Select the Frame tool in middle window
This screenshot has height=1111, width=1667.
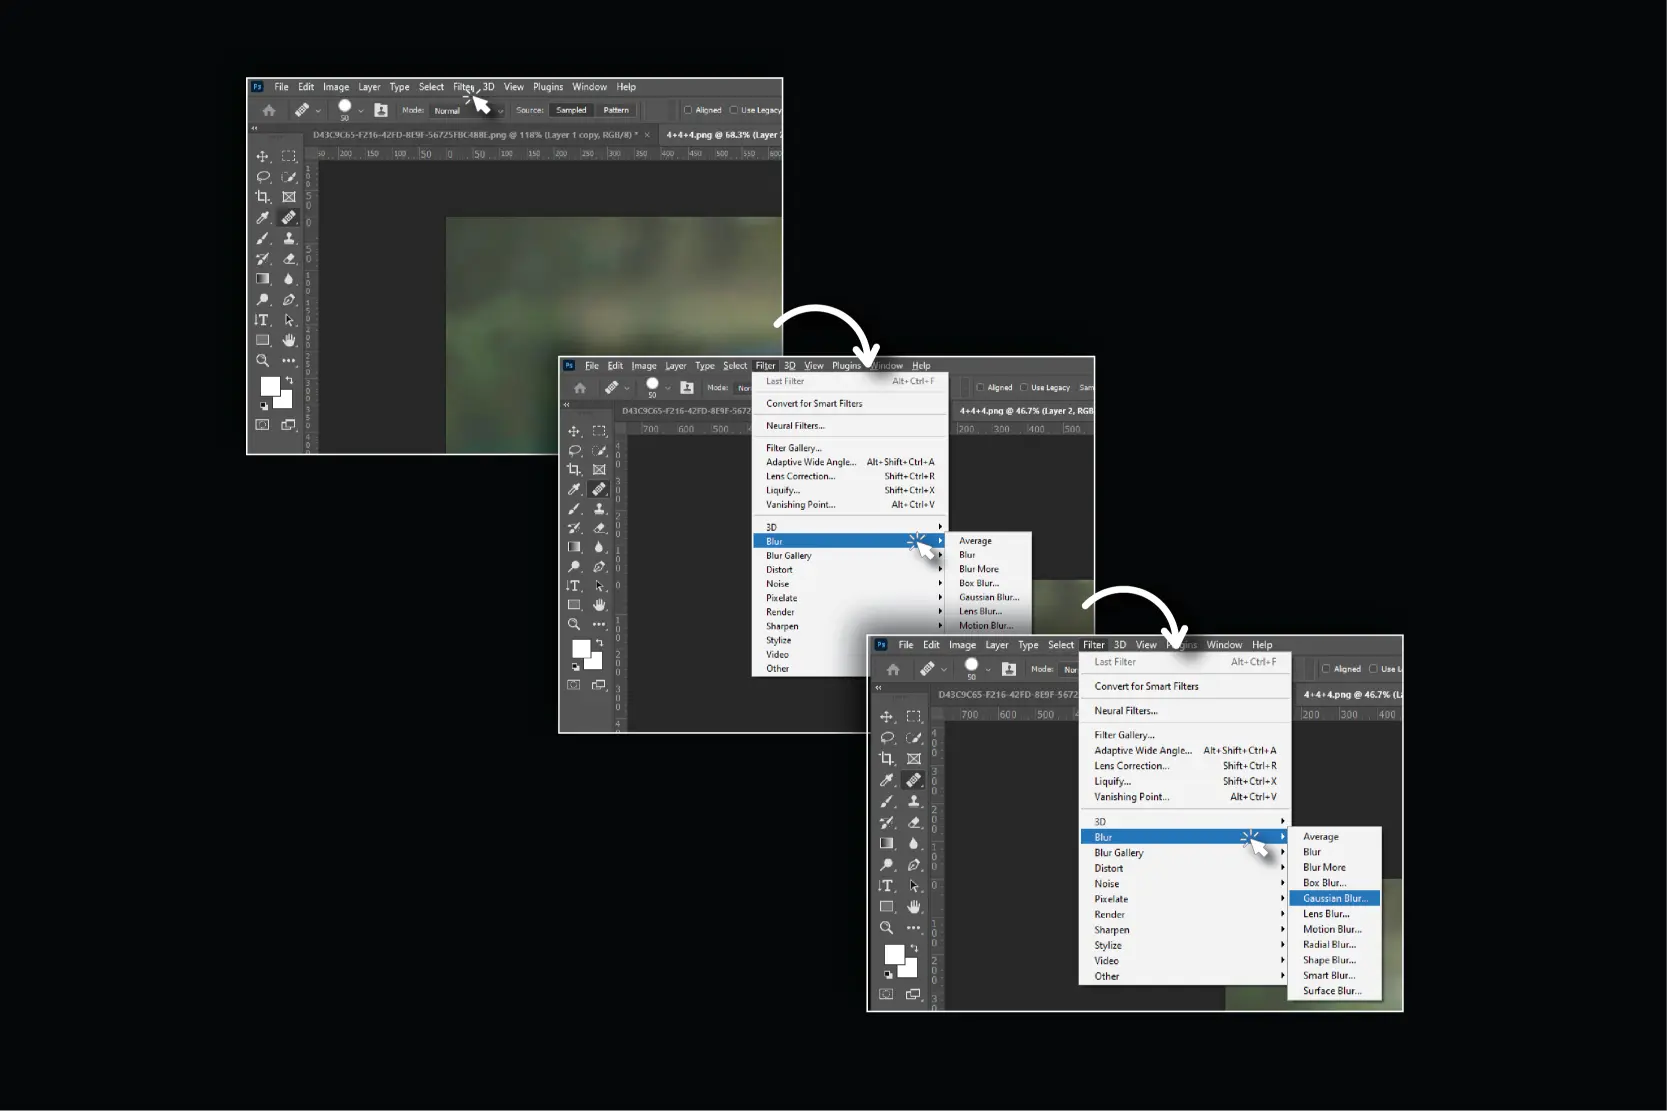[599, 469]
